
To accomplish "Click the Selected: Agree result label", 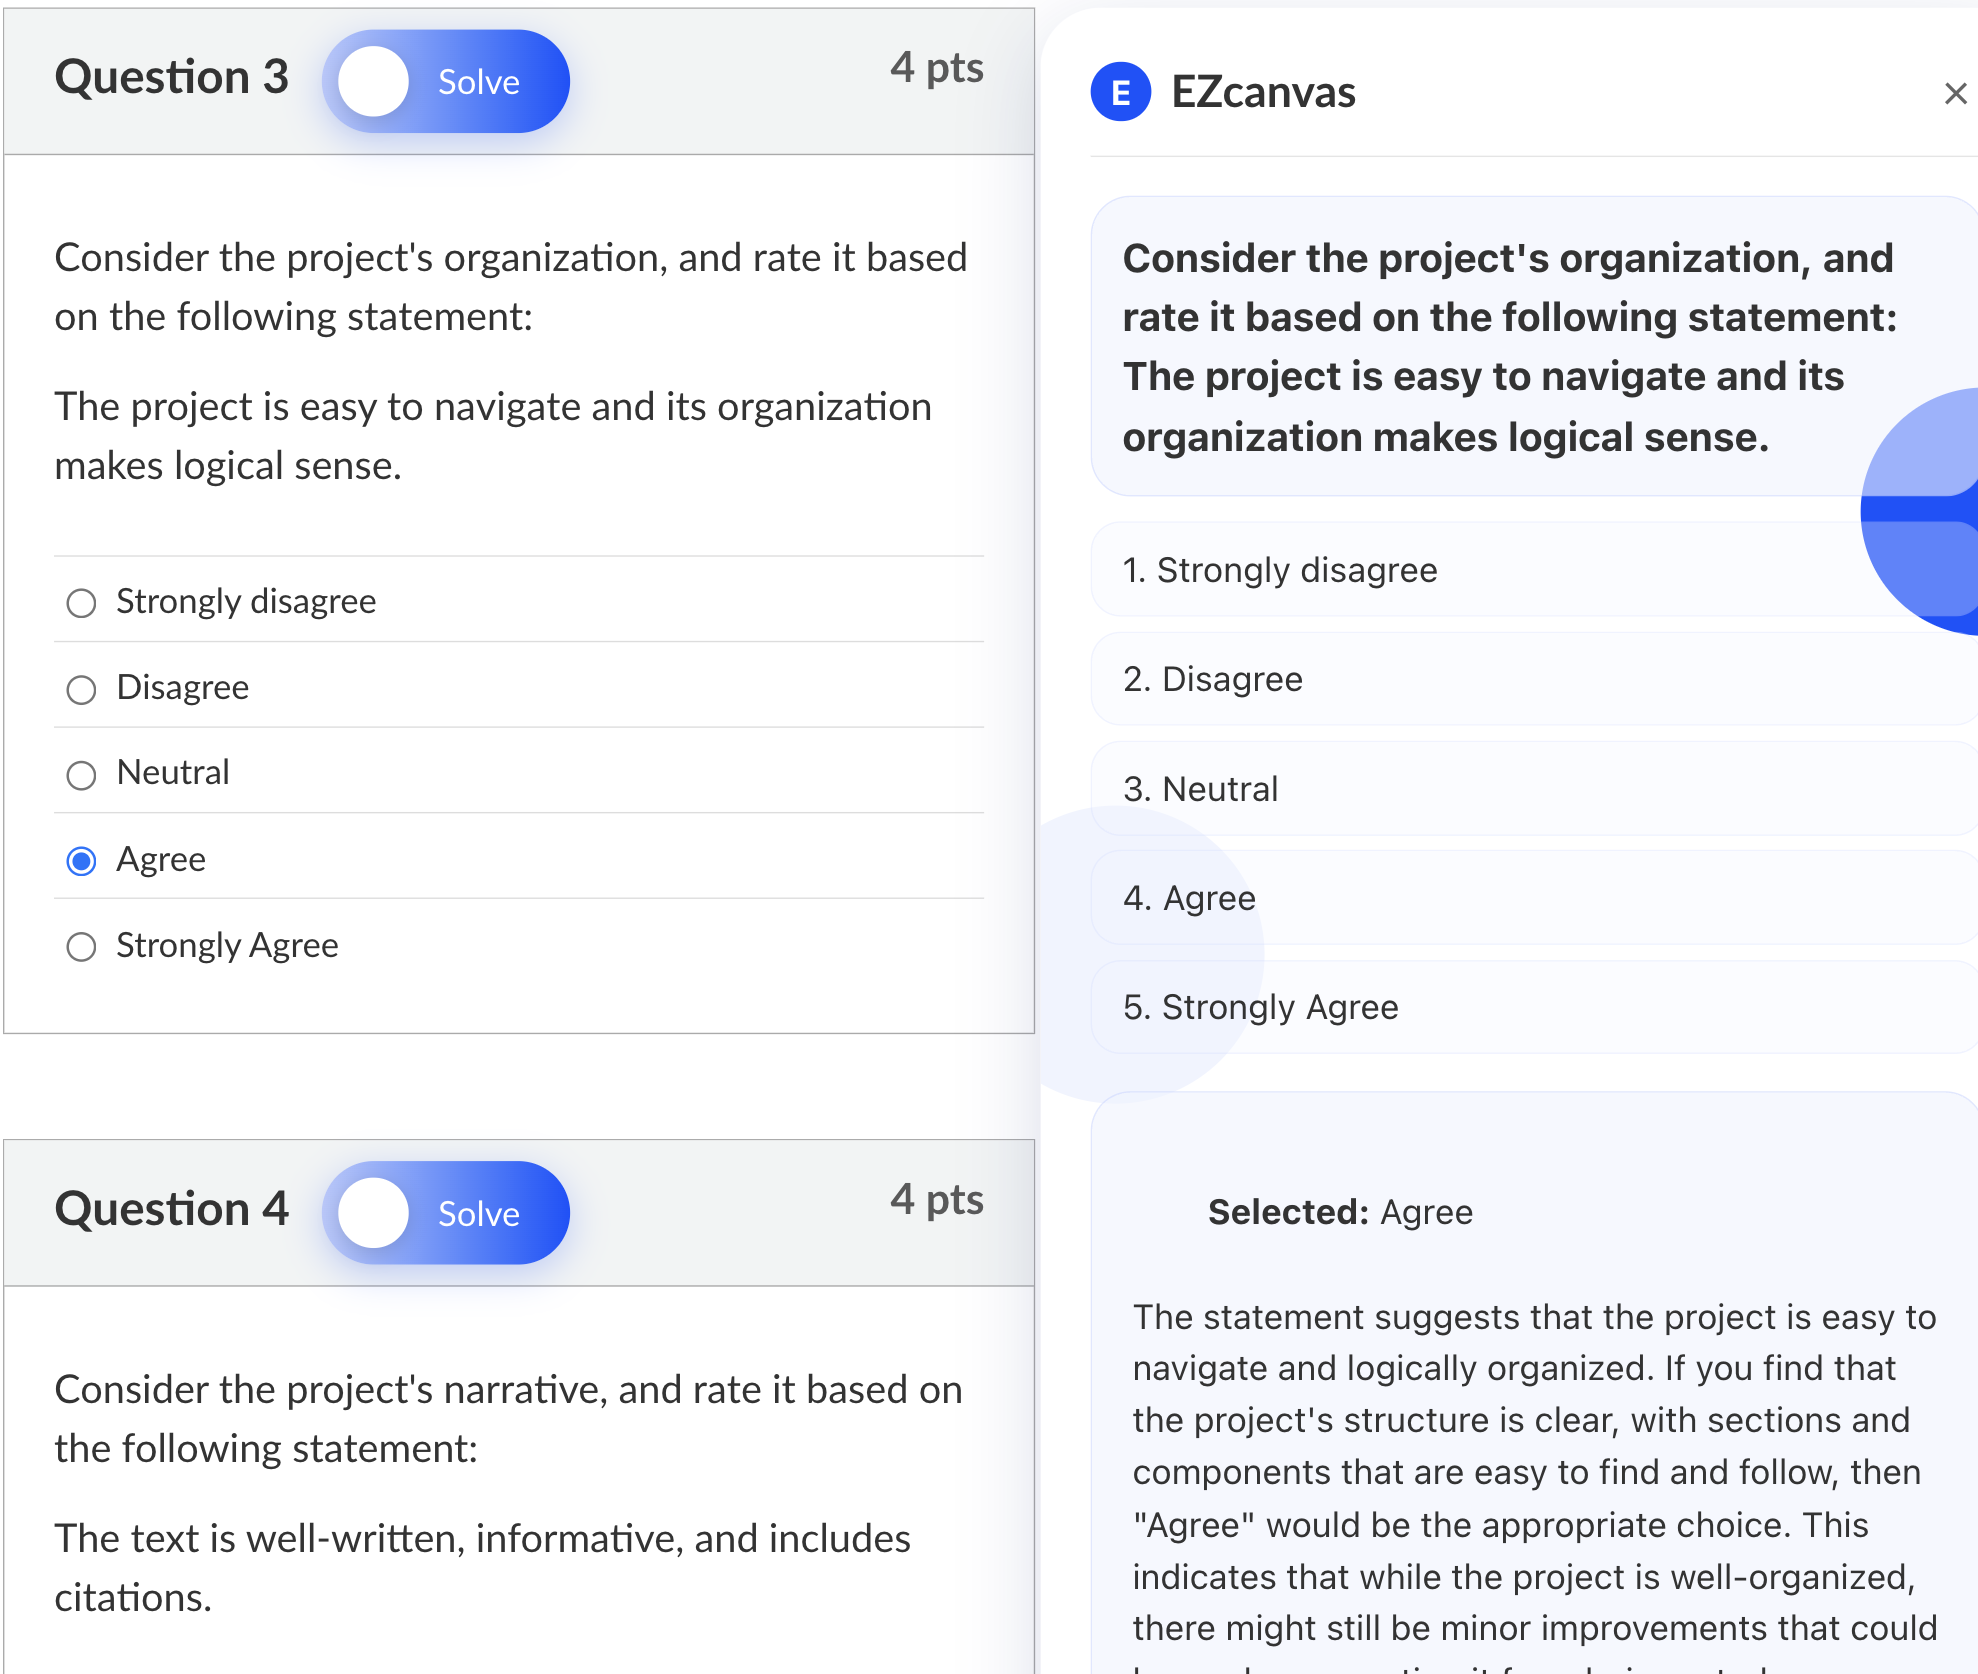I will [x=1340, y=1212].
